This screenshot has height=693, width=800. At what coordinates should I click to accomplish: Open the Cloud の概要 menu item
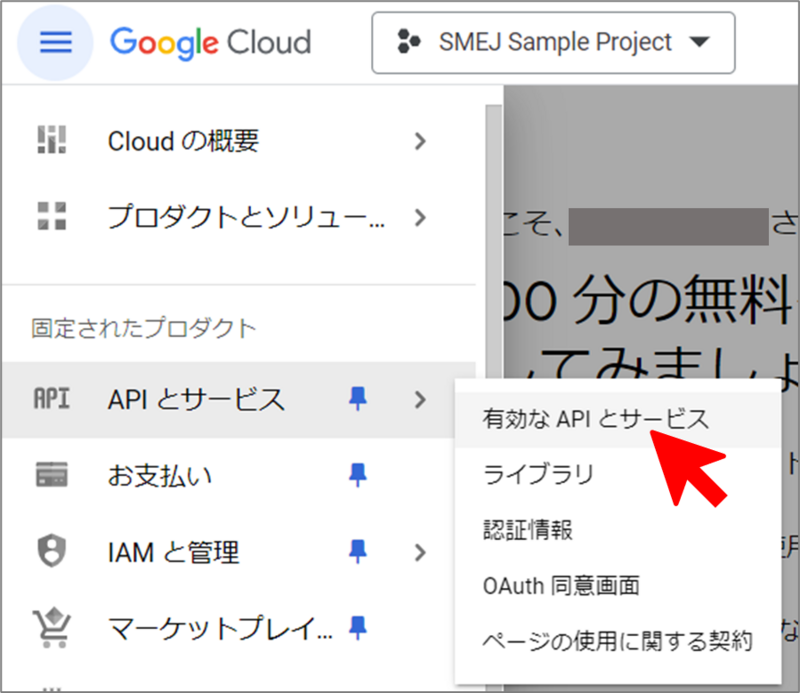point(239,141)
